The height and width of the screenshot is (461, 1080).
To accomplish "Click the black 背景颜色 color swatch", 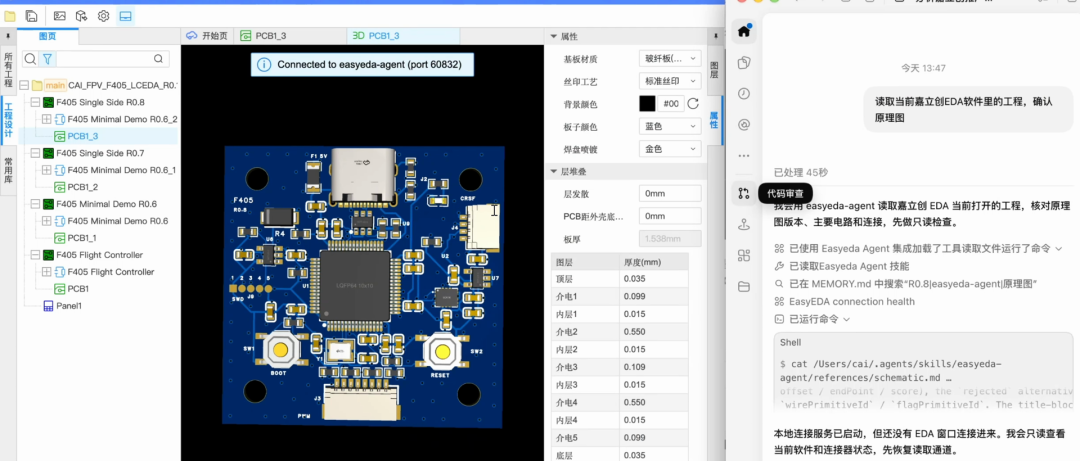I will 647,104.
